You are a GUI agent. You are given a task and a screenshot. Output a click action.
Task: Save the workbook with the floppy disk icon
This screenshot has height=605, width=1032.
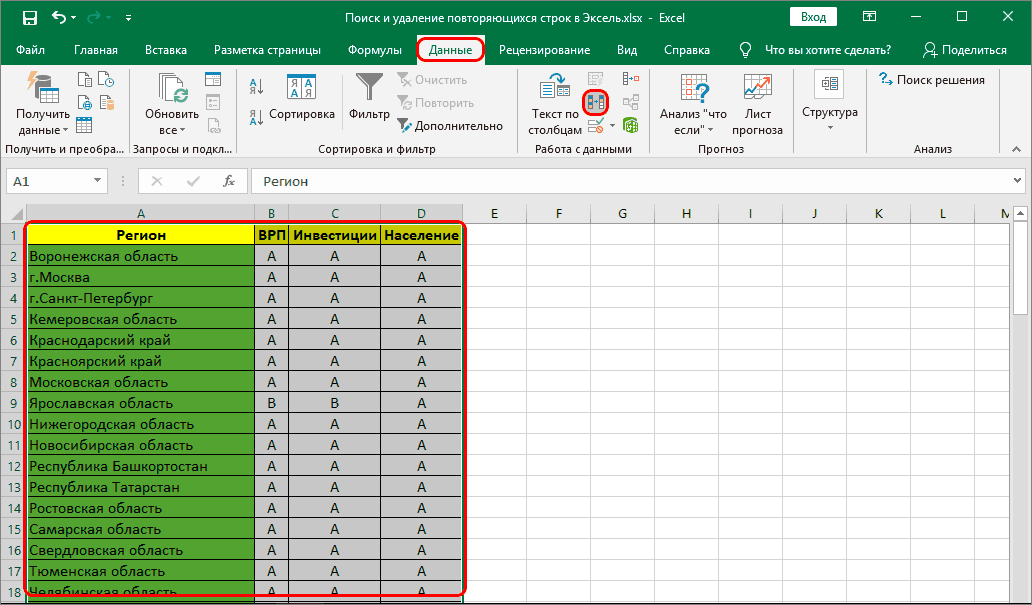tap(29, 18)
